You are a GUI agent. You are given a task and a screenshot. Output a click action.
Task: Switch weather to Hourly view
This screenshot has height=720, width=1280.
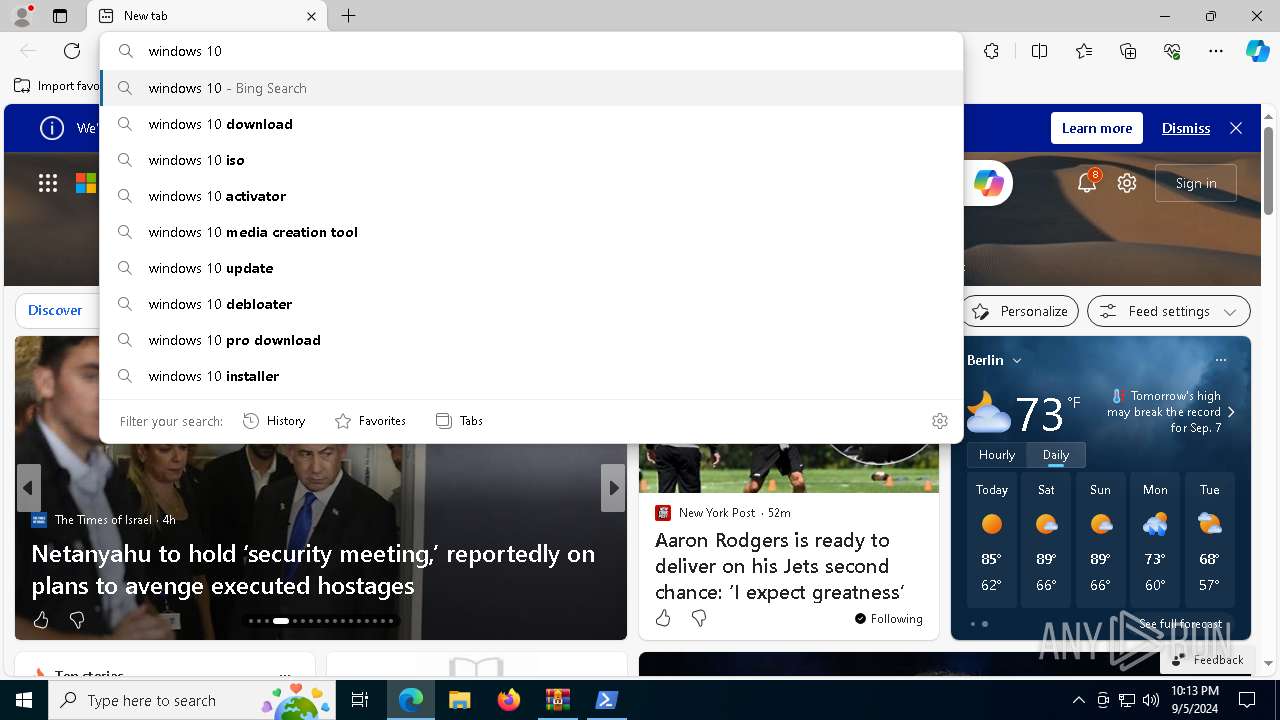coord(997,455)
